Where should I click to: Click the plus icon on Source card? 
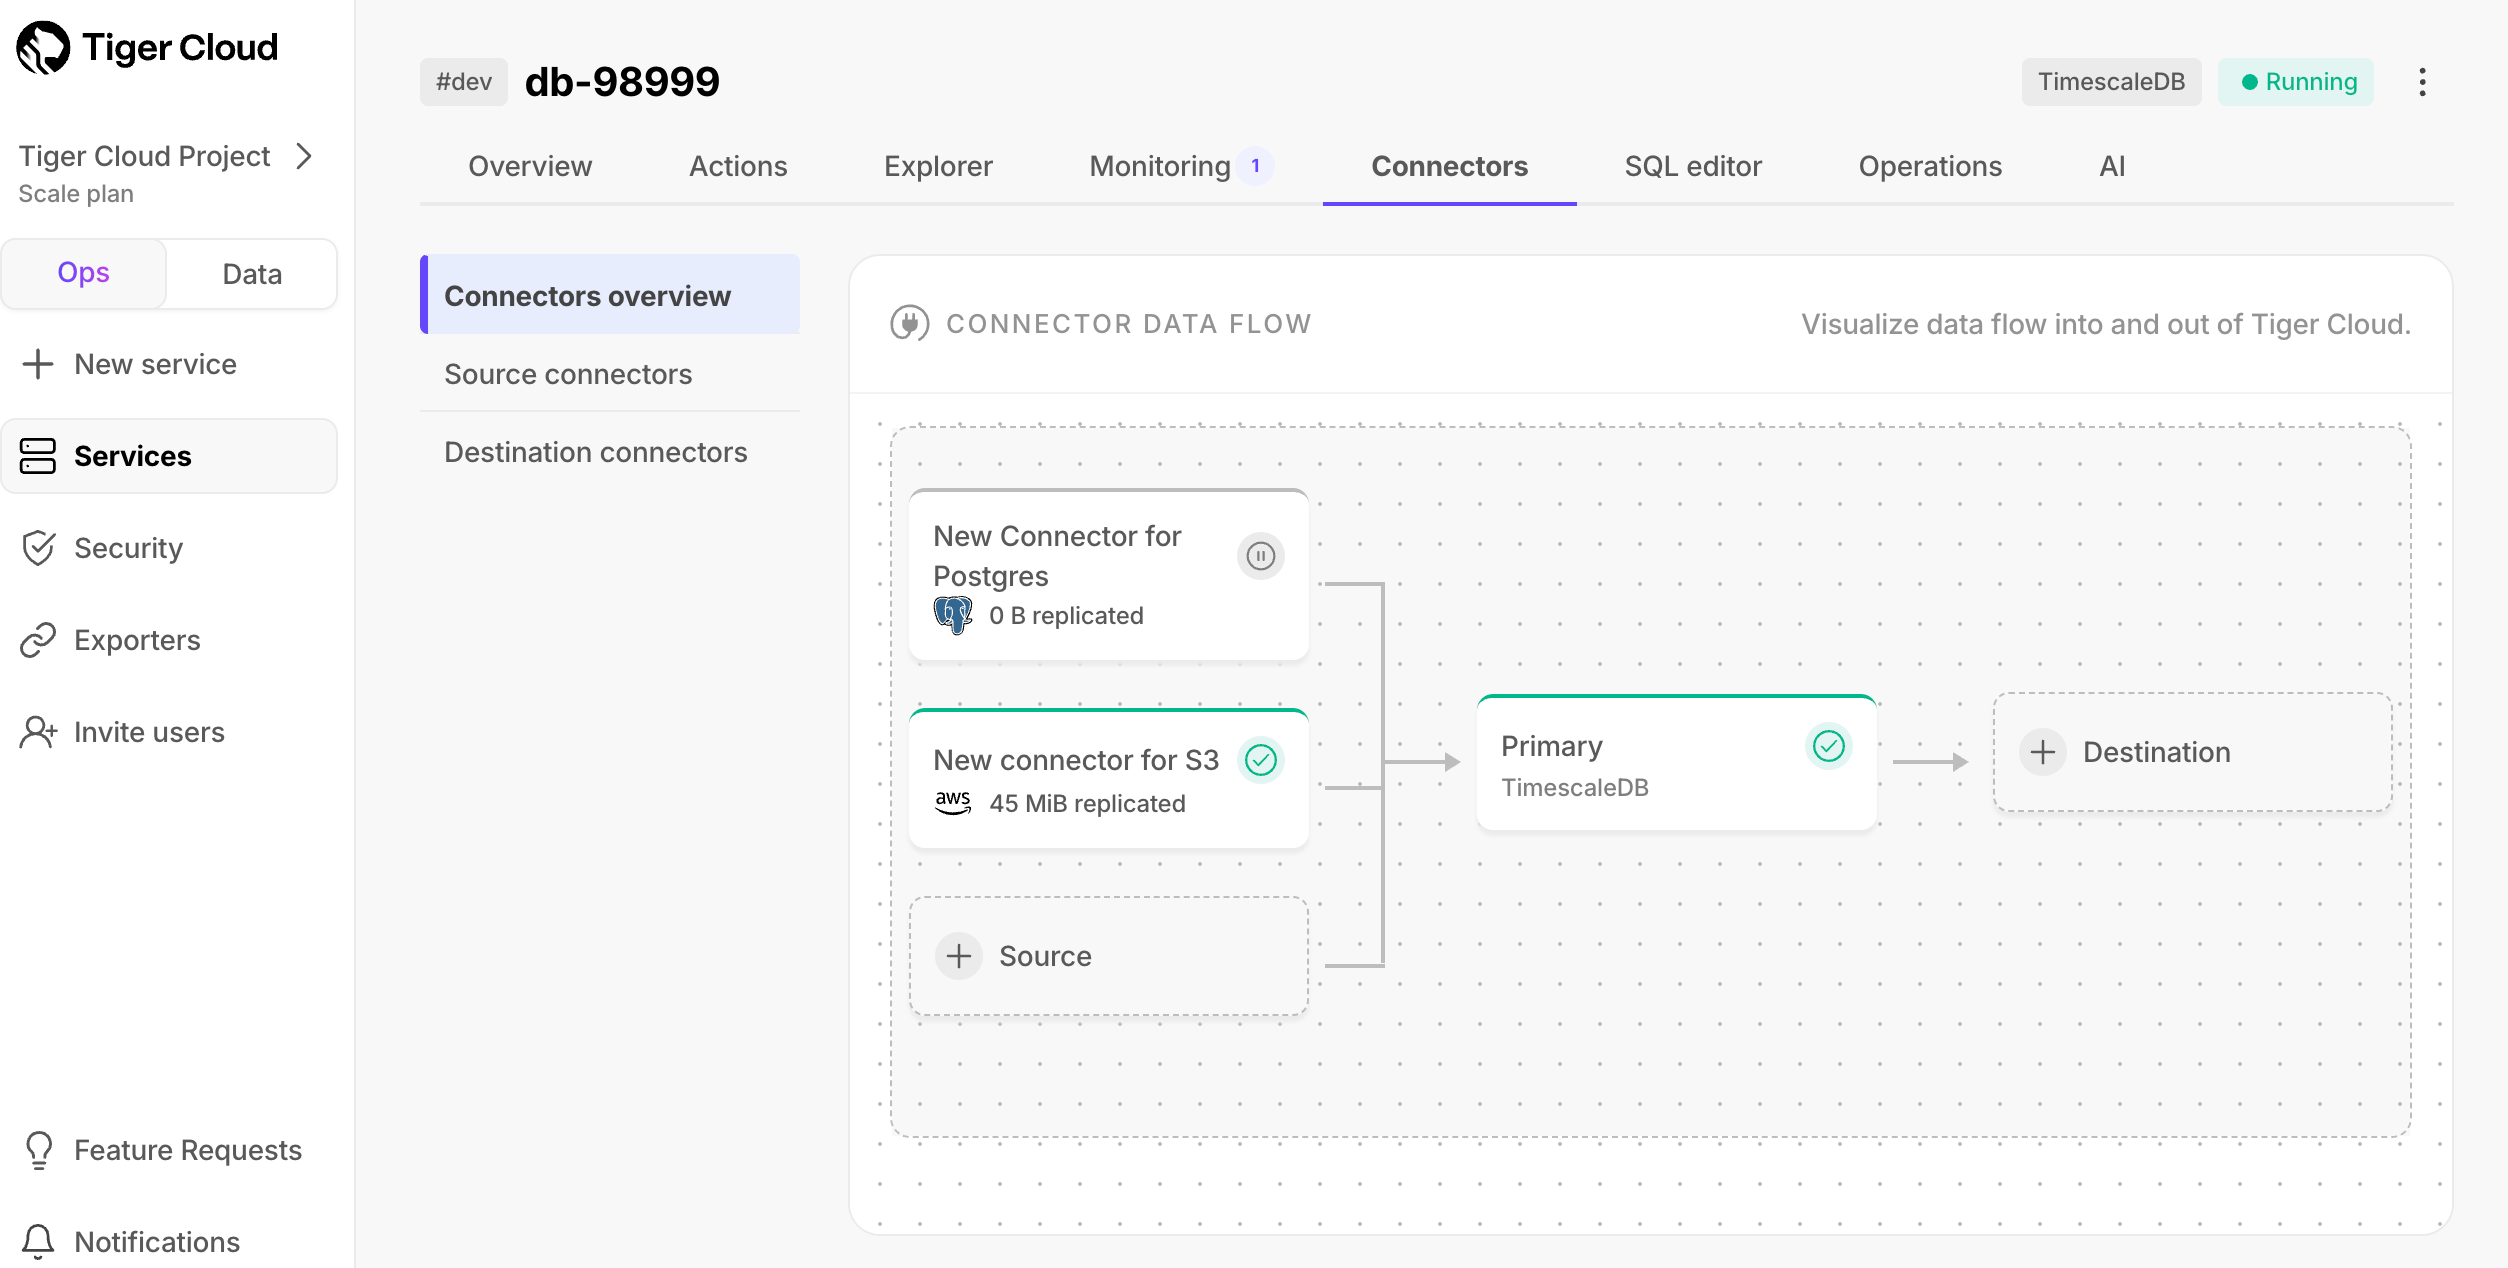click(959, 956)
